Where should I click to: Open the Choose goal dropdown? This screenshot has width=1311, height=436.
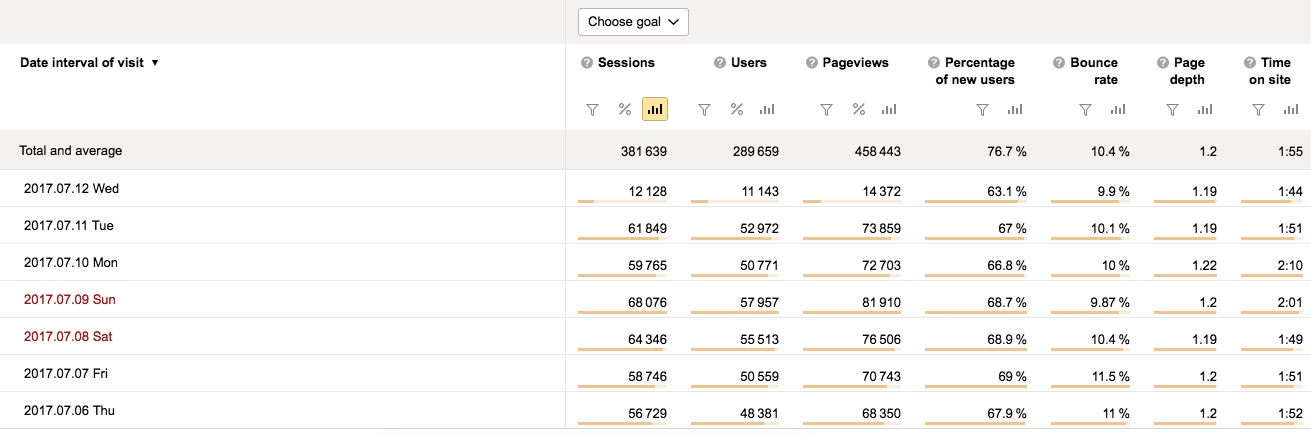coord(633,21)
